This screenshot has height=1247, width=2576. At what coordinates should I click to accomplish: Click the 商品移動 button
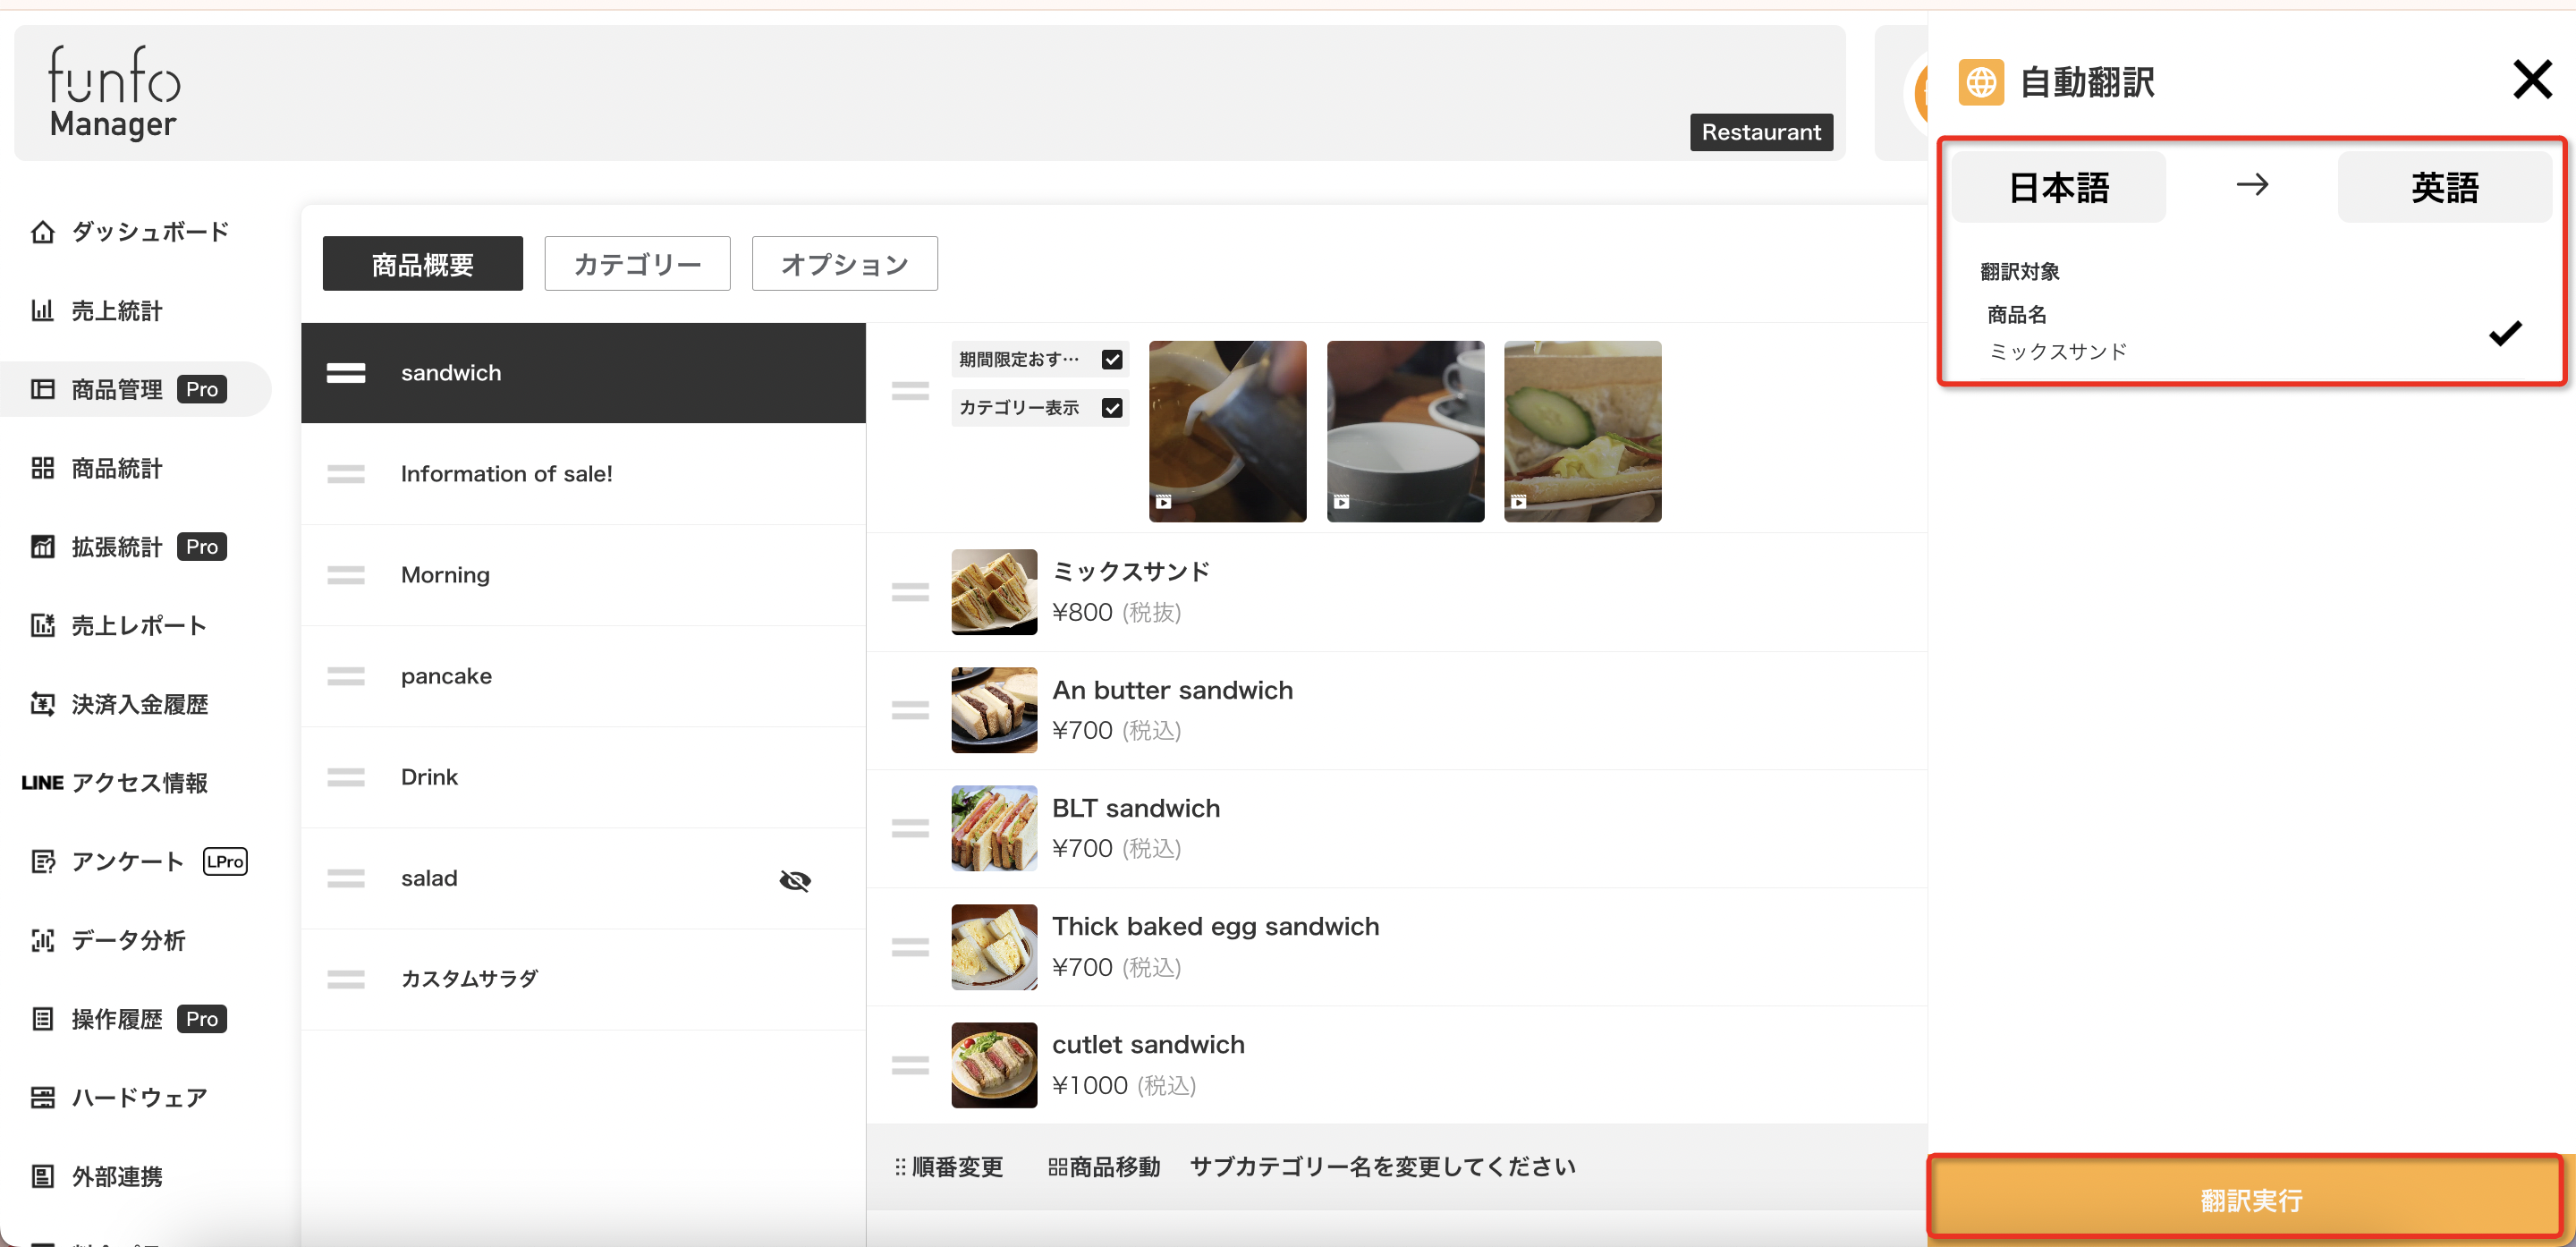click(1104, 1167)
